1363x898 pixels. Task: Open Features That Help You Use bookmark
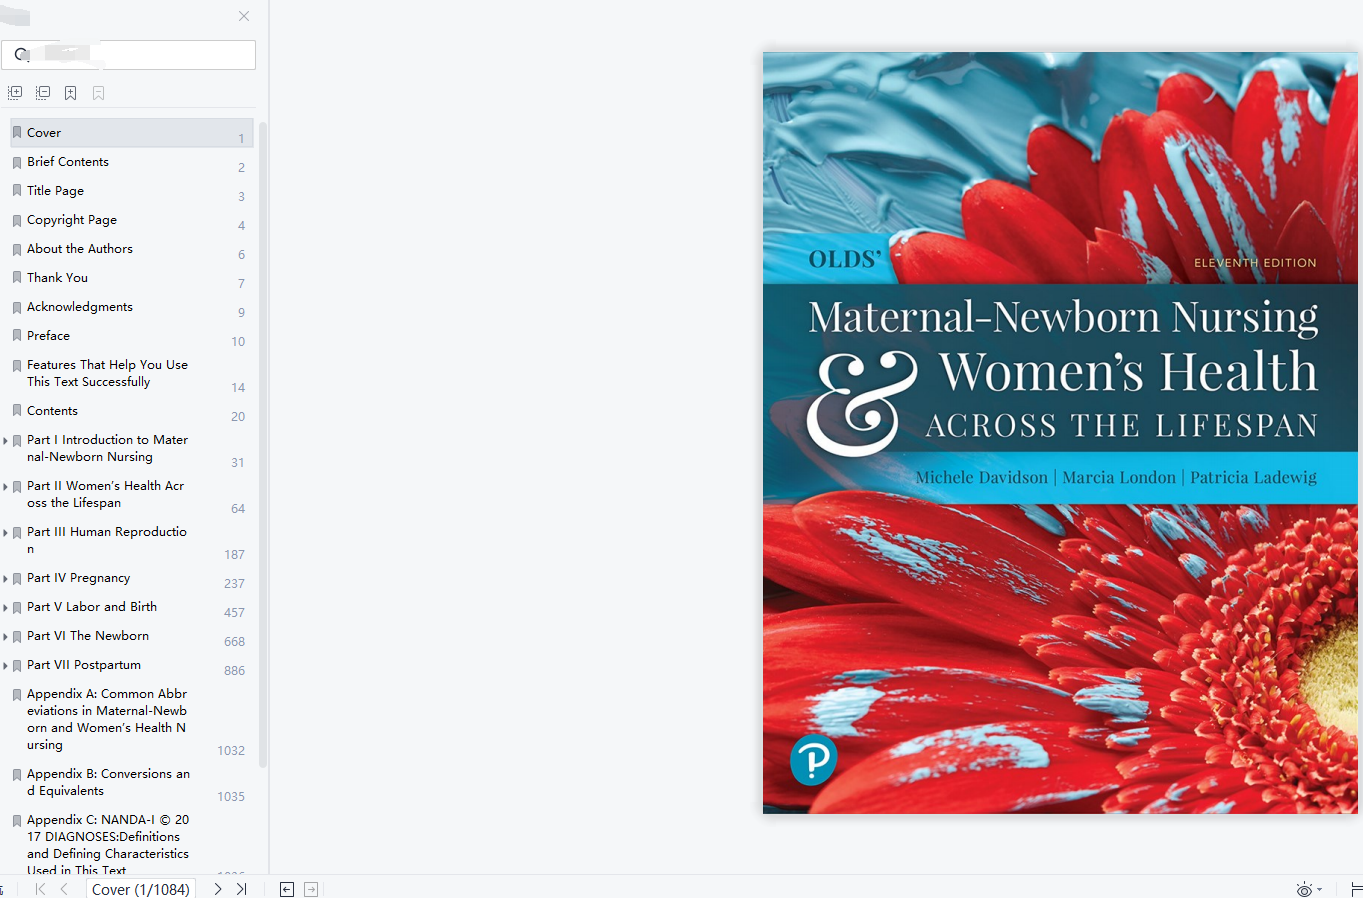pos(107,373)
